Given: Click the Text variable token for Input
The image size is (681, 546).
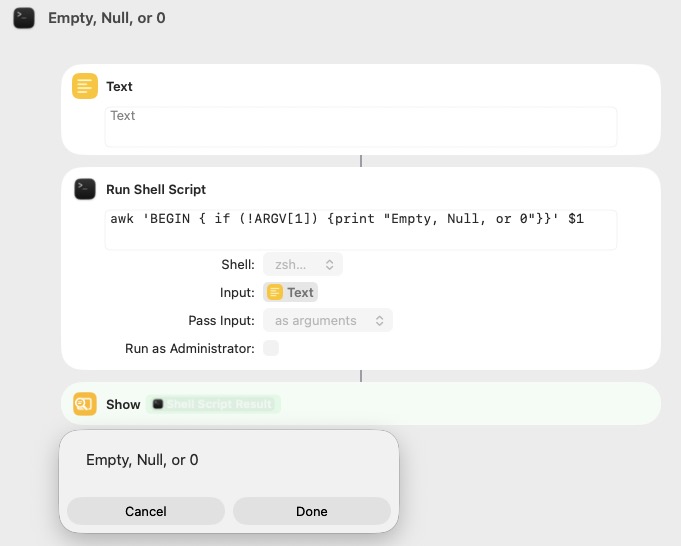Looking at the screenshot, I should pos(291,292).
